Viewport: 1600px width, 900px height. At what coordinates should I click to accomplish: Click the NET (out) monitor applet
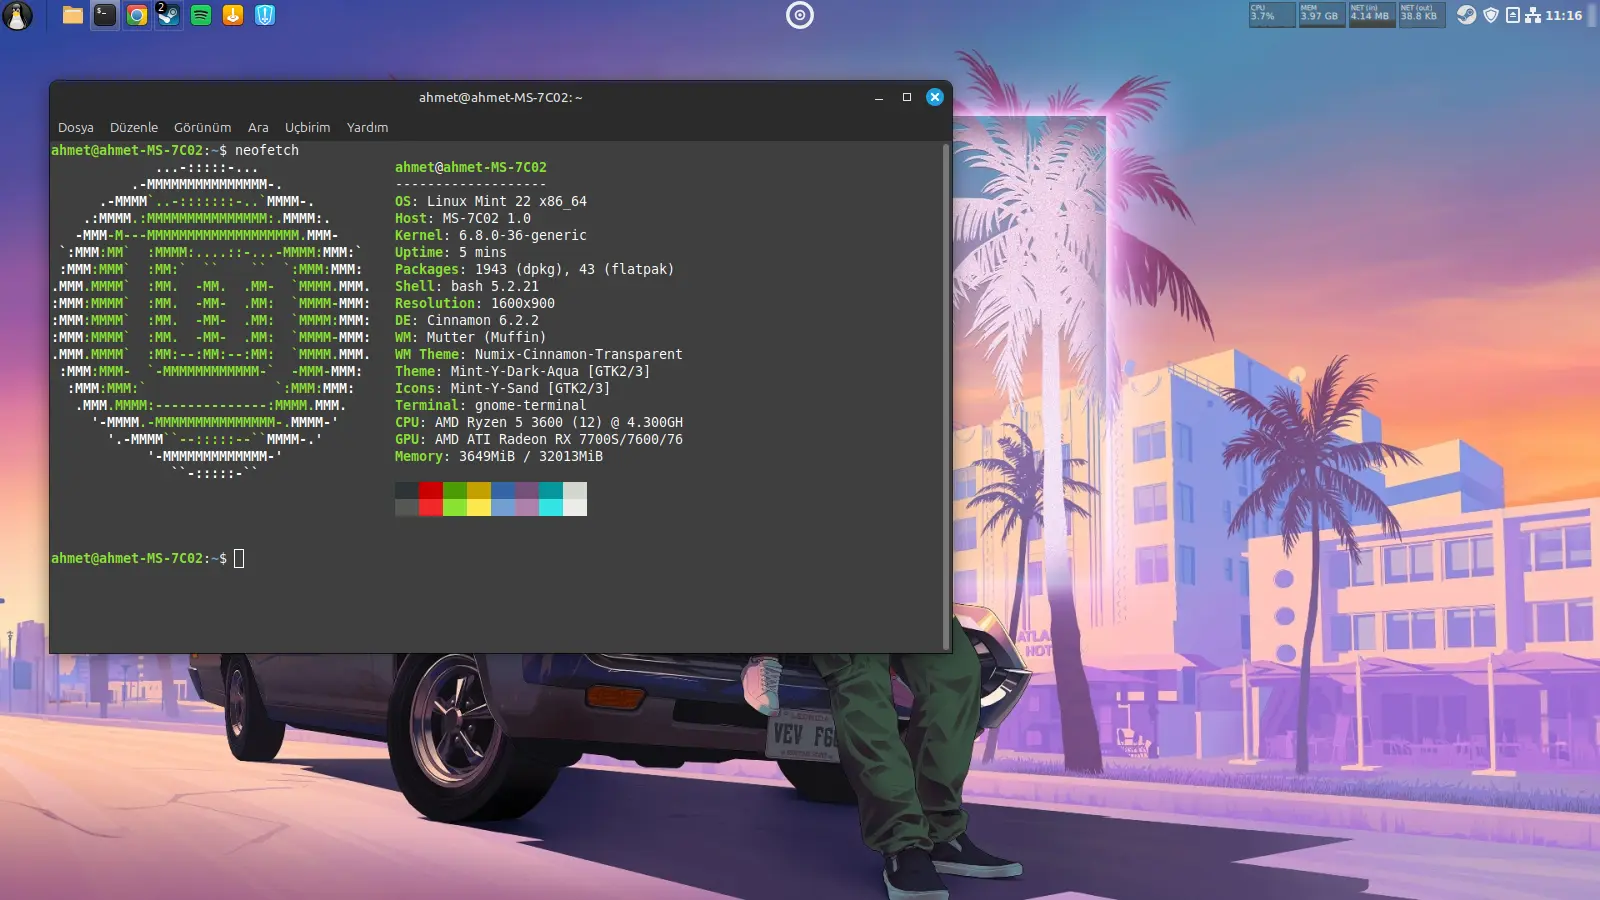click(1422, 14)
